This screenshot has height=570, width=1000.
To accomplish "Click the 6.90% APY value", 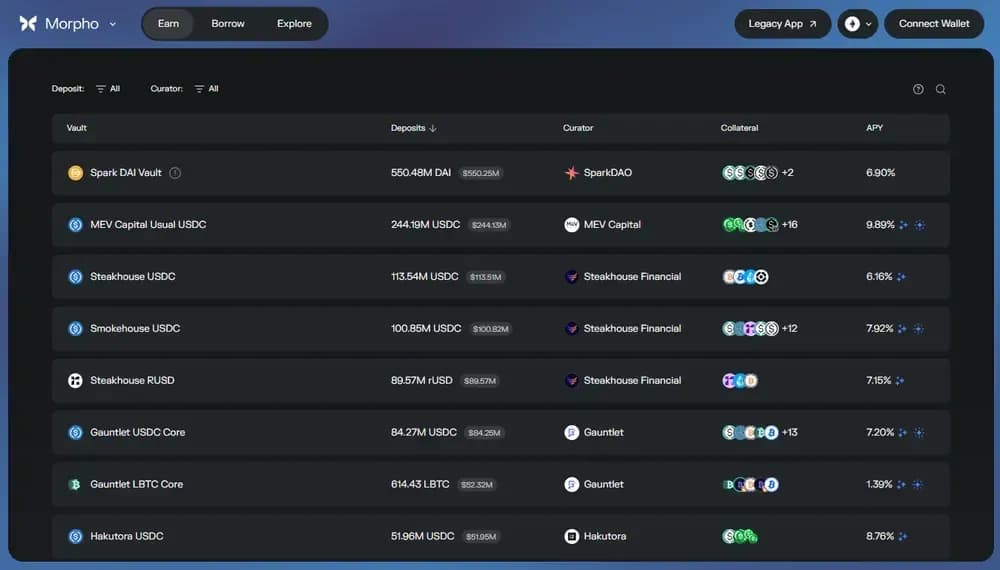I will click(x=880, y=173).
